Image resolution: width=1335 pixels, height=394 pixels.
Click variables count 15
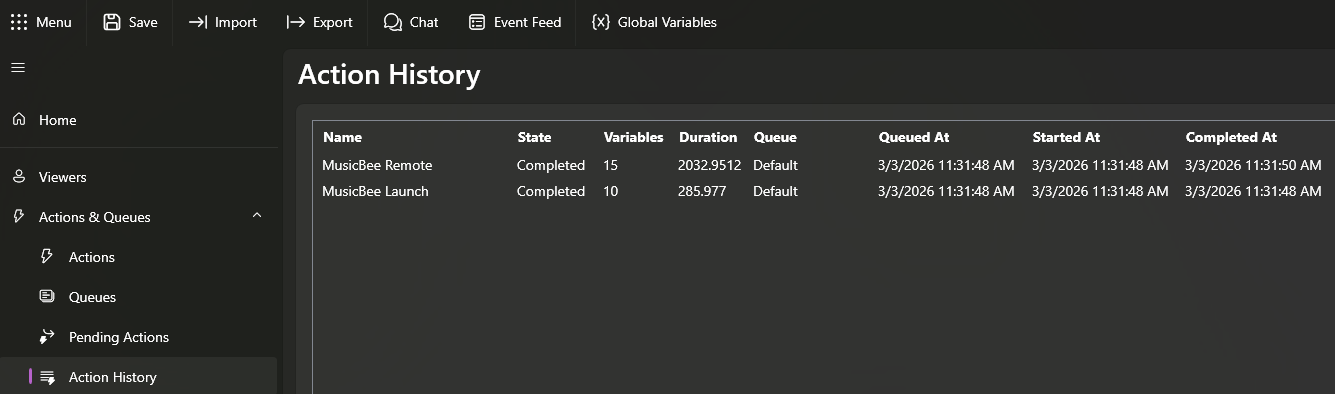pyautogui.click(x=611, y=165)
